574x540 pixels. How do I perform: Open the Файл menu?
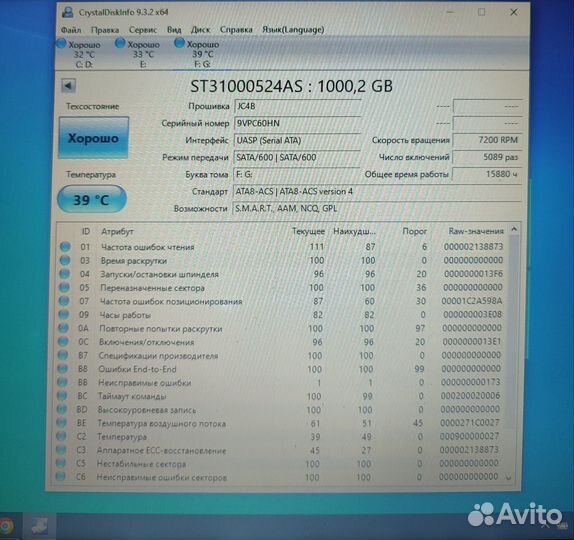coord(71,30)
